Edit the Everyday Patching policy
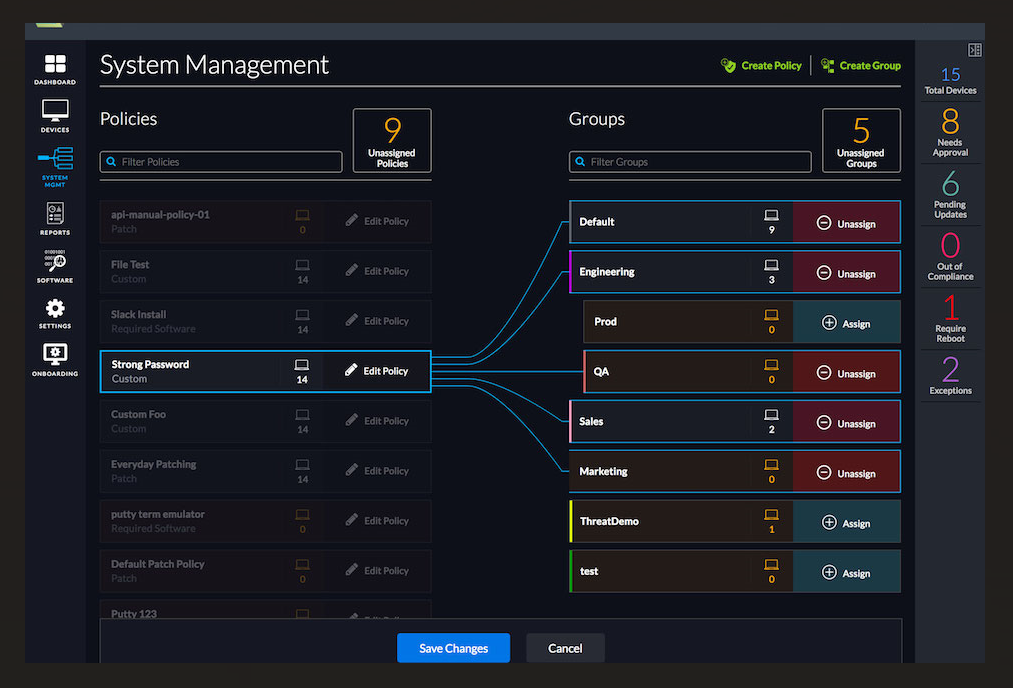Viewport: 1013px width, 688px height. click(377, 471)
